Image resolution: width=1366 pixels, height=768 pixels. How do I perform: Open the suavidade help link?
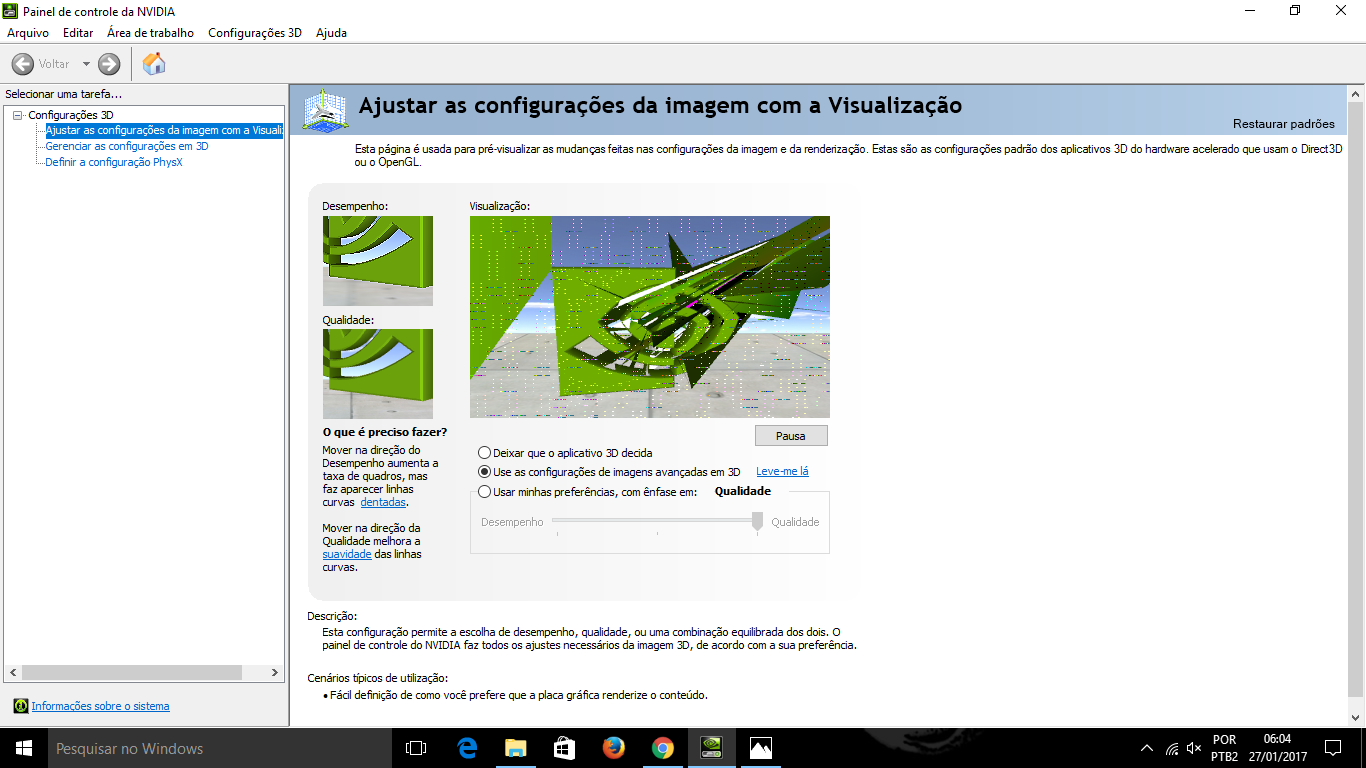click(x=347, y=554)
